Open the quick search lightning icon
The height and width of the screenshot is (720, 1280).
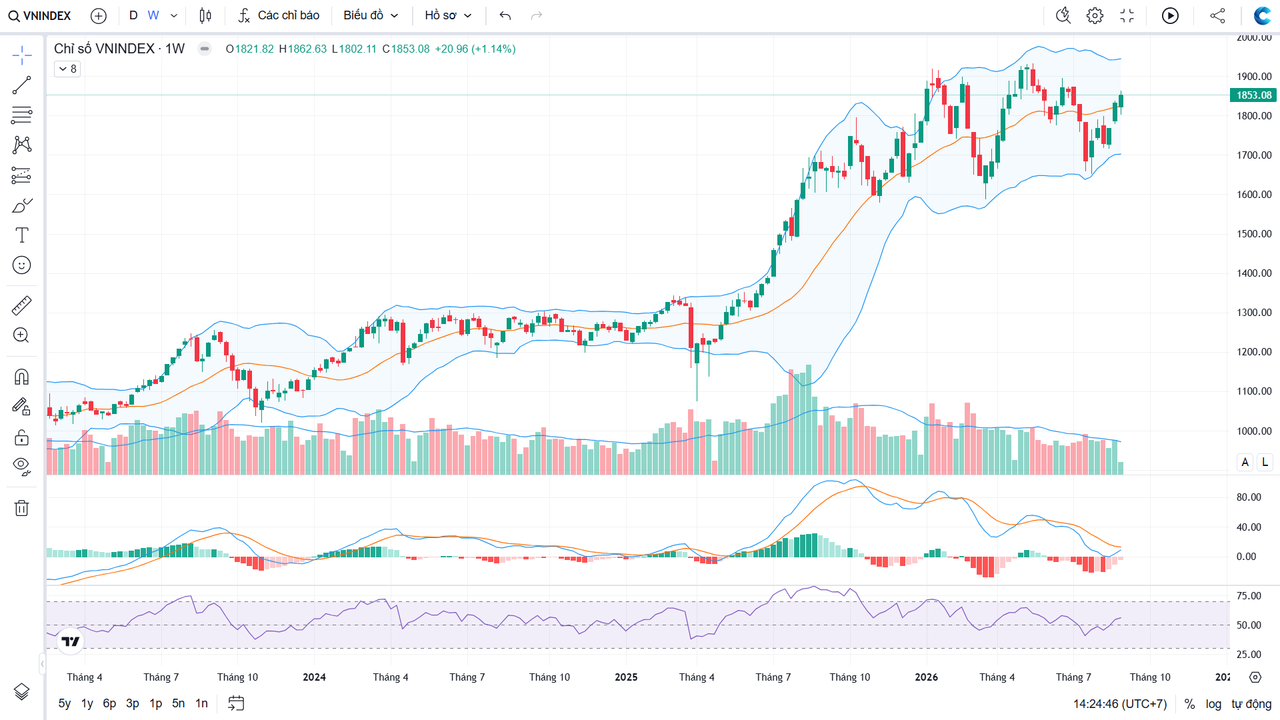click(1063, 16)
